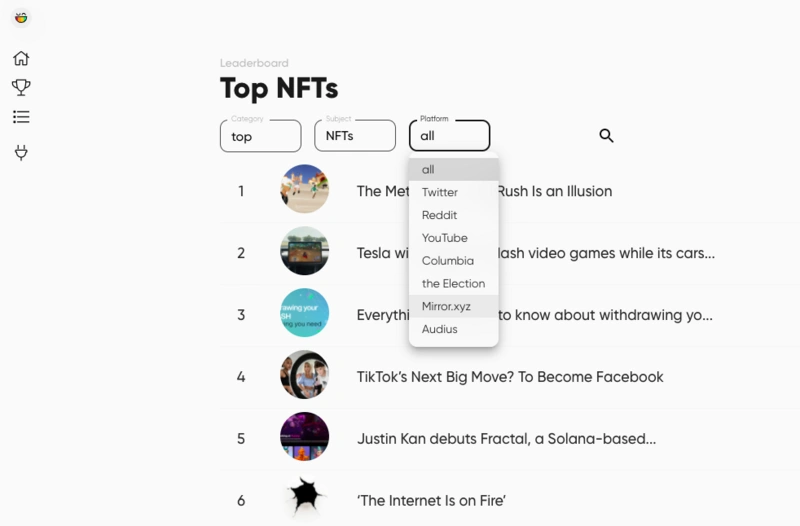This screenshot has height=526, width=800.
Task: Select Reddit from the platform list
Action: pyautogui.click(x=439, y=215)
